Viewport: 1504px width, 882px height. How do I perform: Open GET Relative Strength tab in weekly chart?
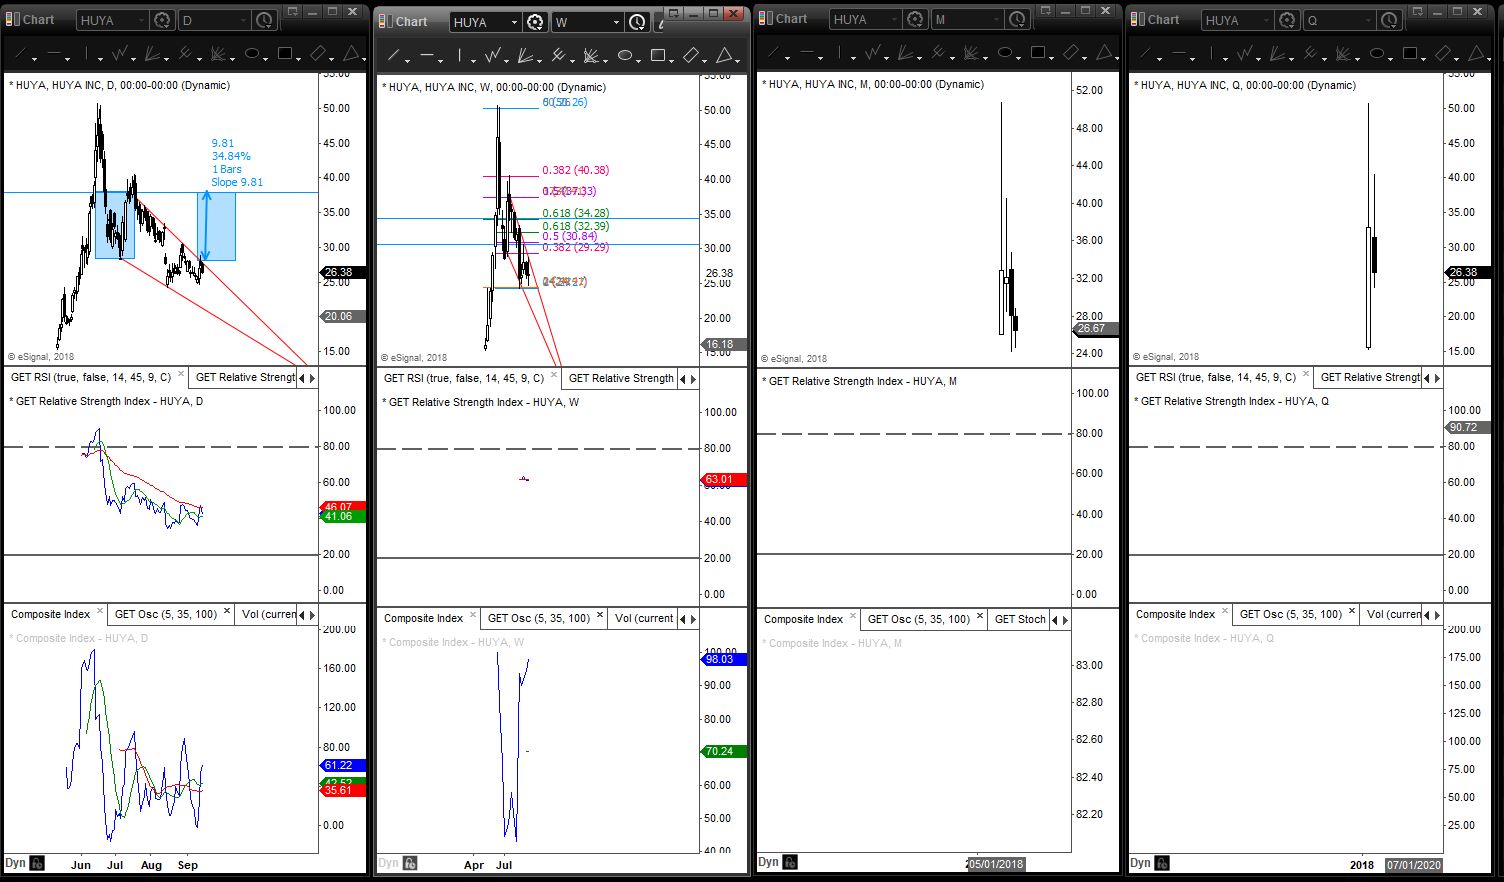coord(621,378)
